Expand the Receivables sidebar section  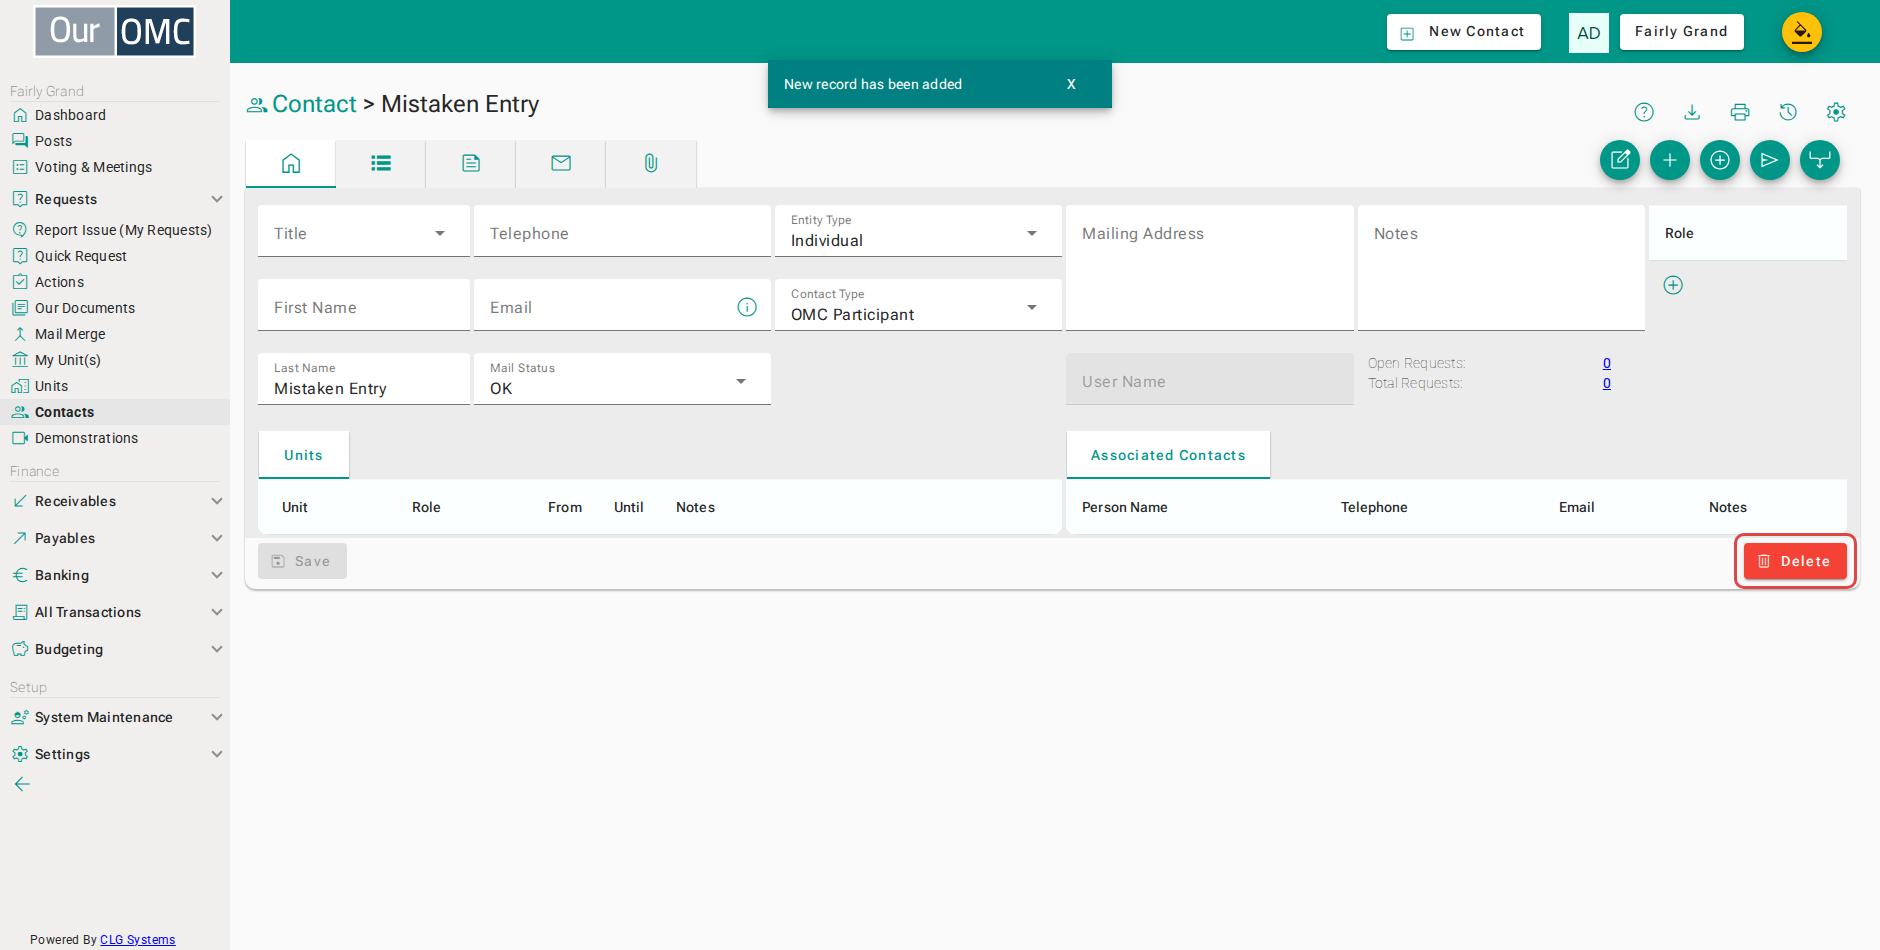115,501
